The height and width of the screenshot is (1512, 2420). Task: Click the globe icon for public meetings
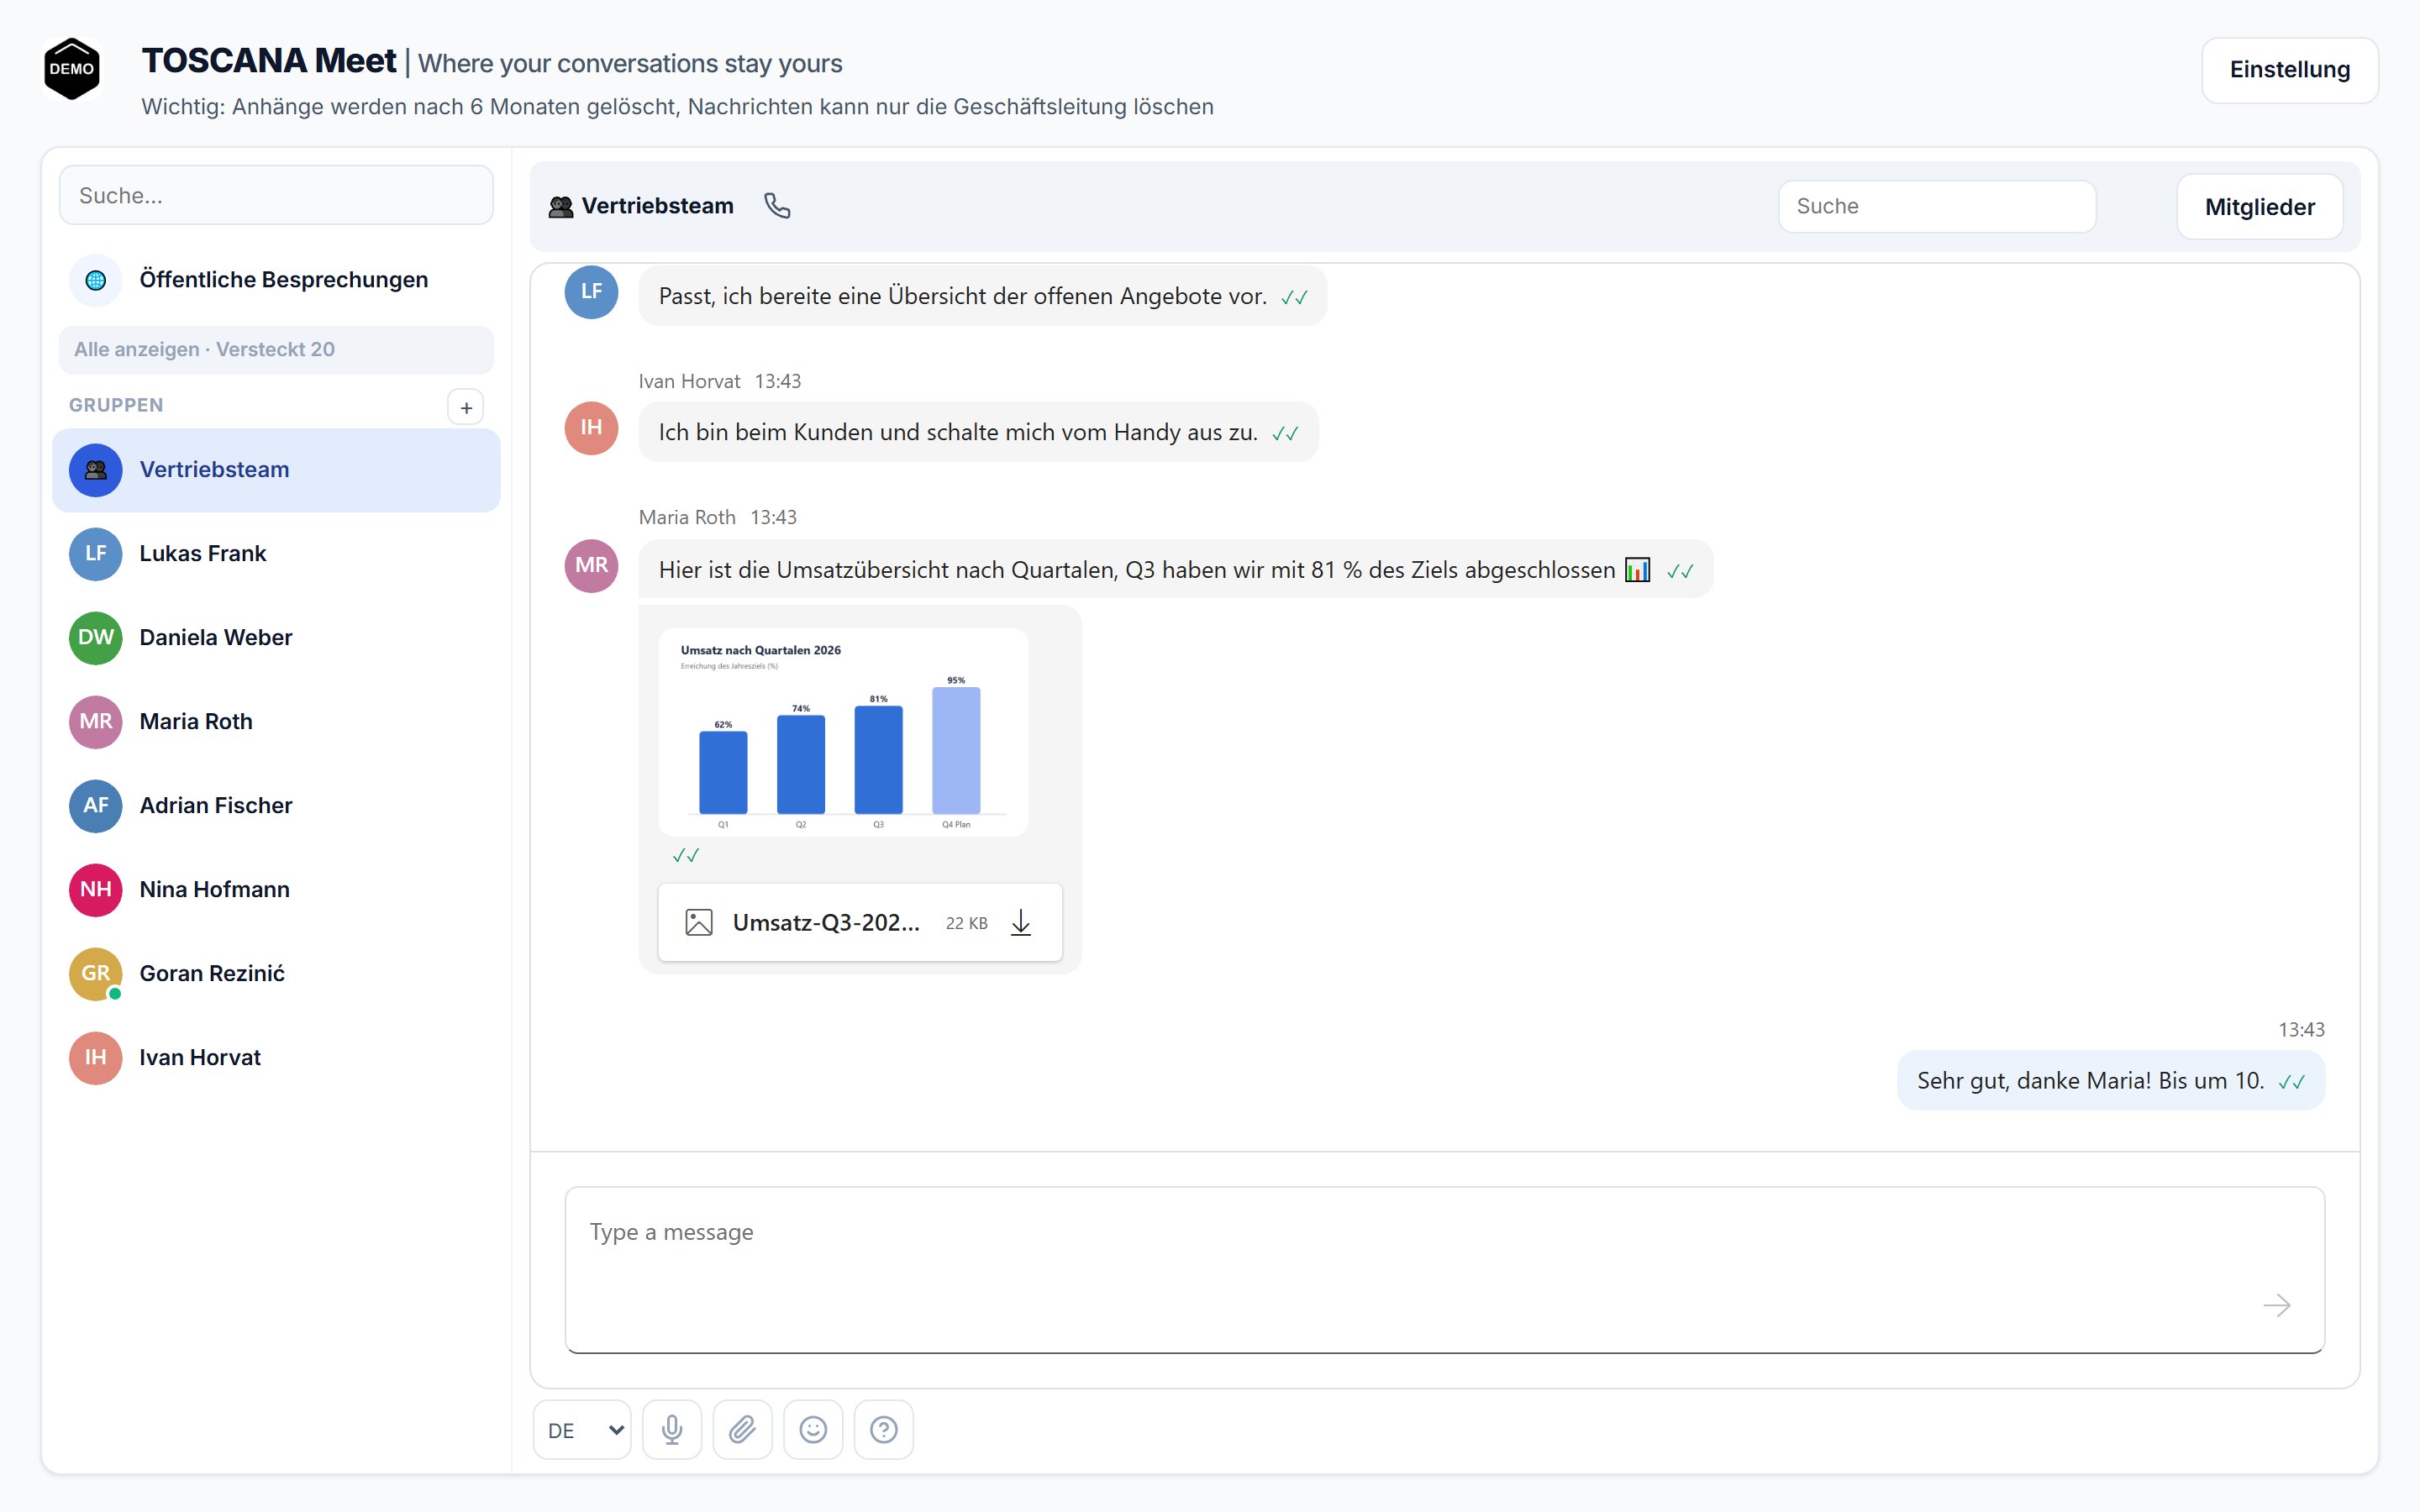[x=96, y=280]
